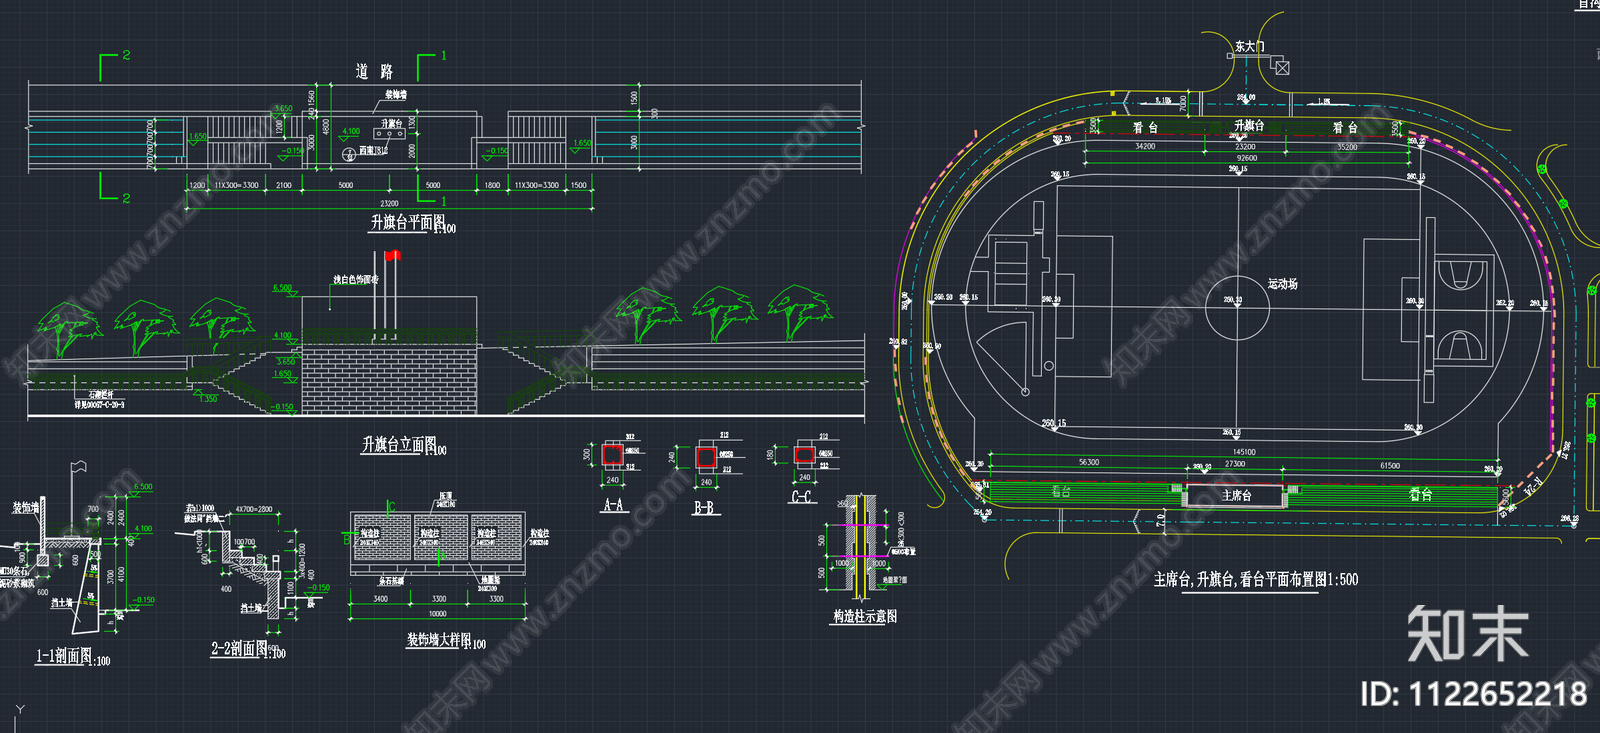Click the '运动场' label on the field

[1283, 284]
